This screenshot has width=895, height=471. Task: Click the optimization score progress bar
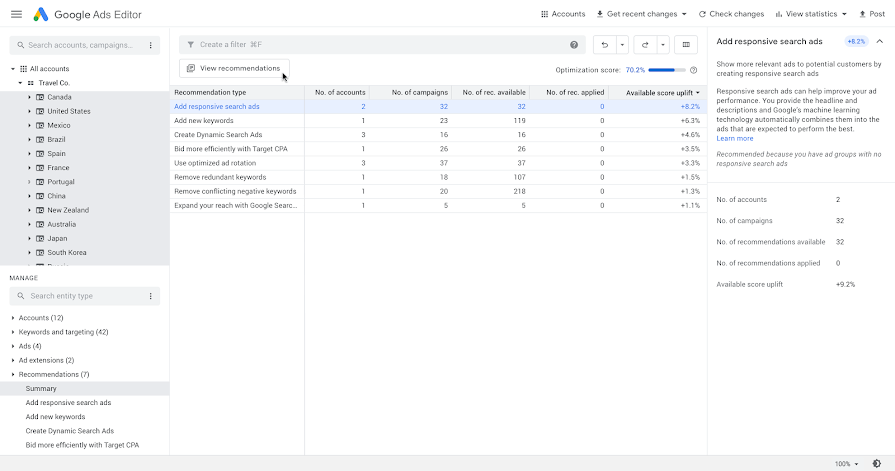[667, 70]
